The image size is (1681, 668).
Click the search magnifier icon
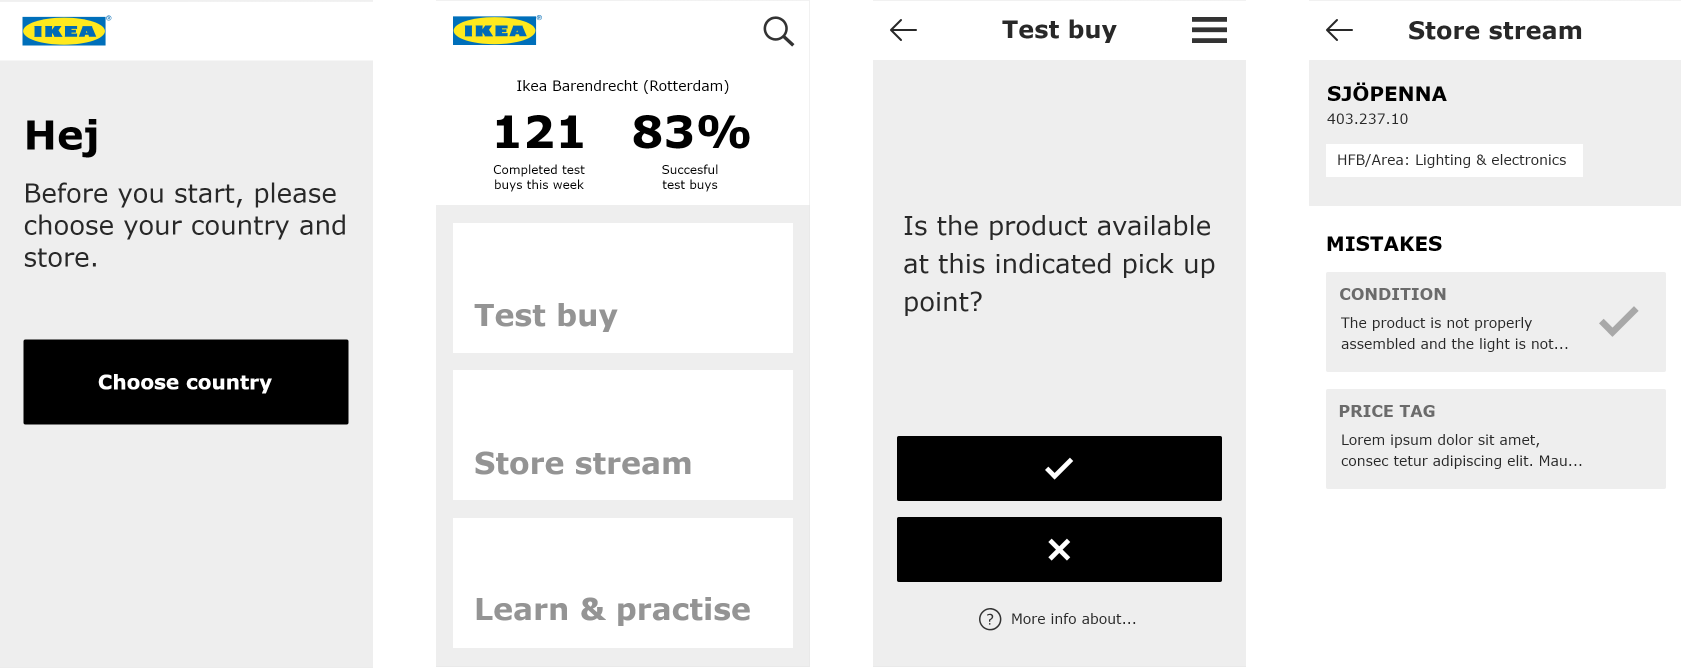[778, 31]
